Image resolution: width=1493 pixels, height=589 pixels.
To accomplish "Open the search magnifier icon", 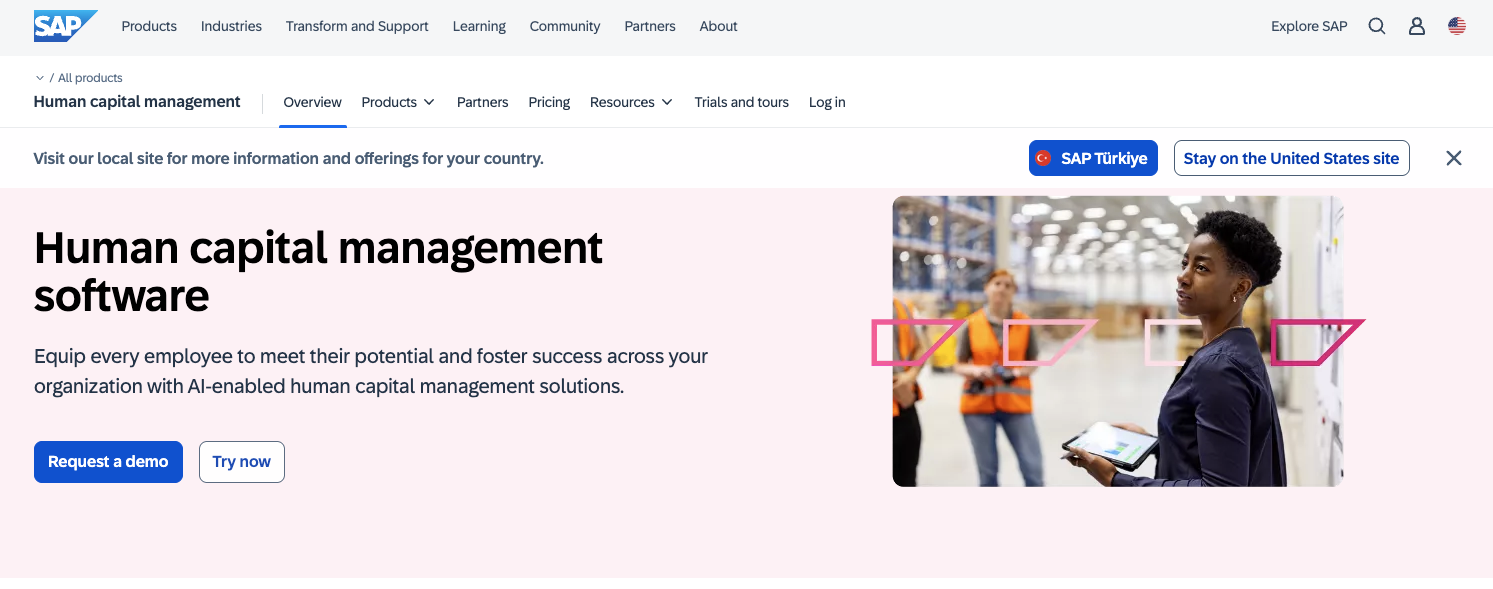I will pyautogui.click(x=1377, y=27).
